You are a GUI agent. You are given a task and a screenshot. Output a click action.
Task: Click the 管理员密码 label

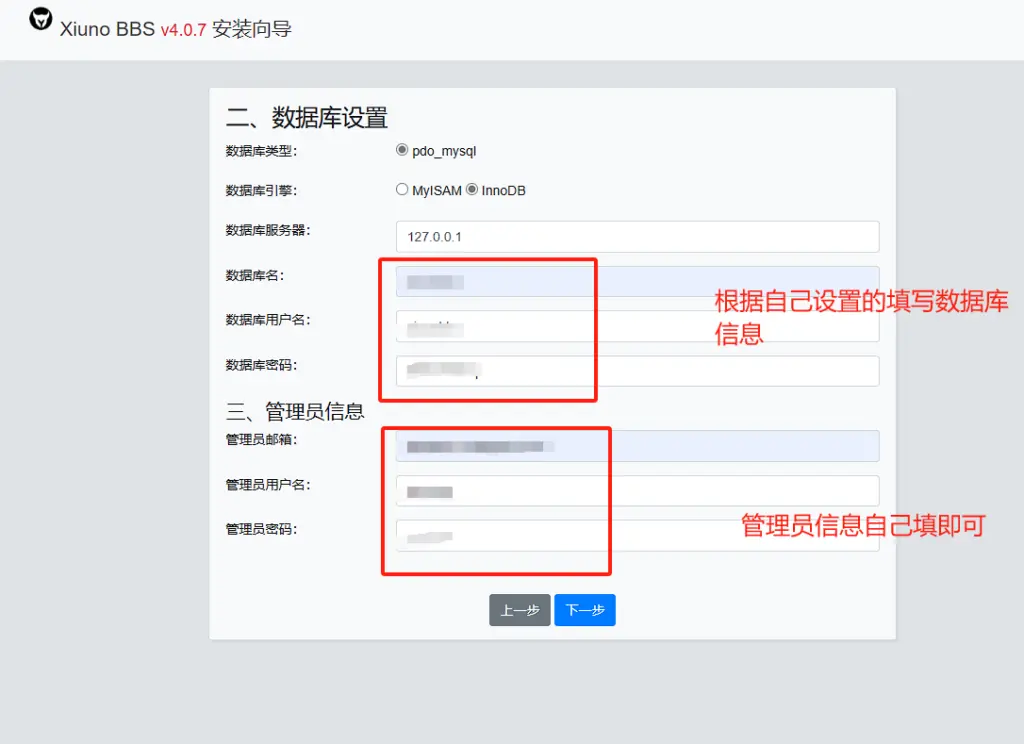pos(261,529)
